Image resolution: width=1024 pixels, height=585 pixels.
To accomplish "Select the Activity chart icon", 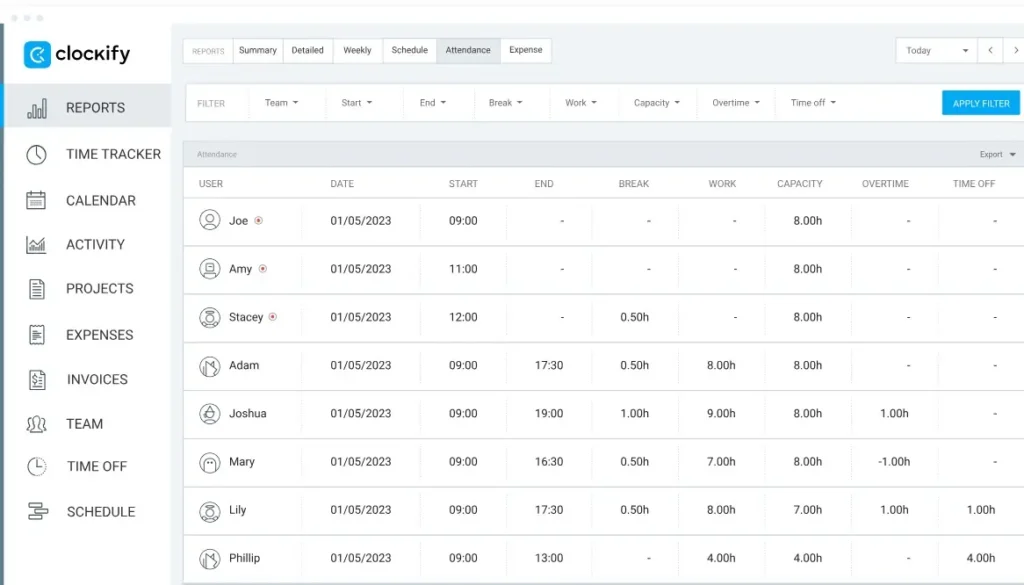I will (x=37, y=244).
